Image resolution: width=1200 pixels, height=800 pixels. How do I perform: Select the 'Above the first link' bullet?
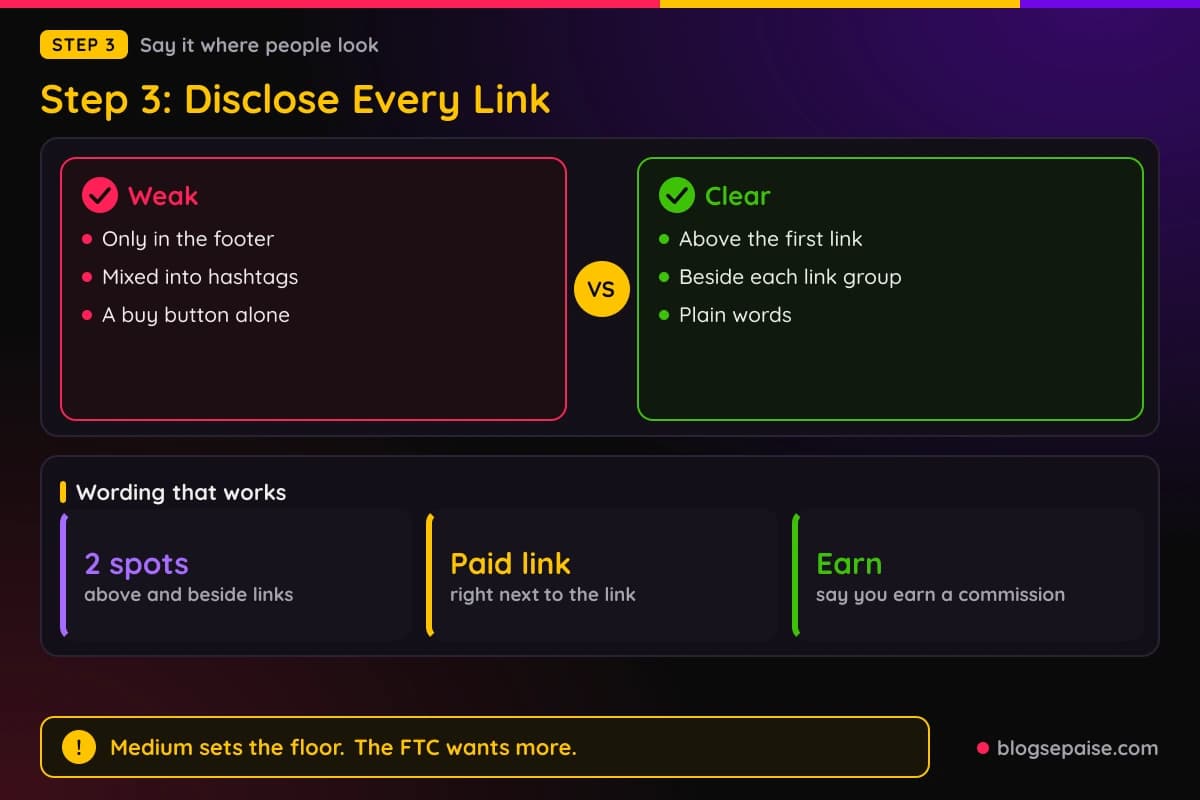click(760, 239)
